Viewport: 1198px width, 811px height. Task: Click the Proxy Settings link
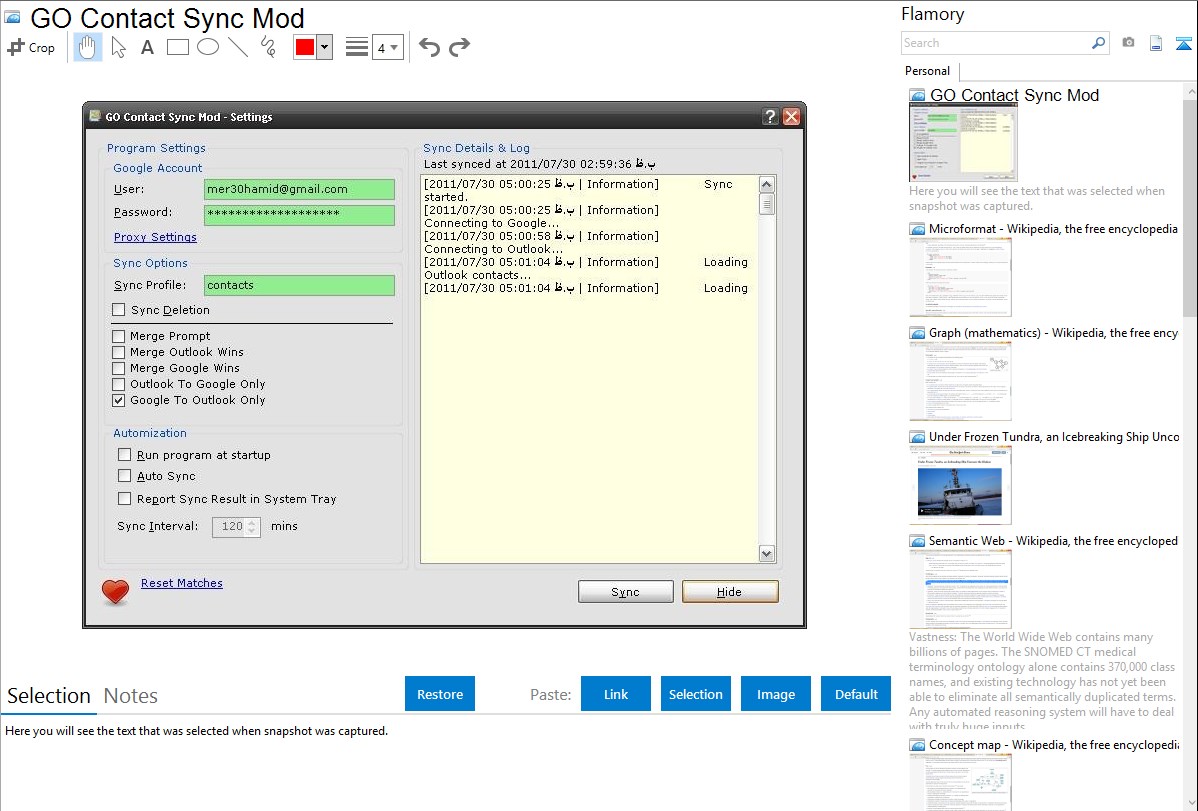pyautogui.click(x=155, y=237)
